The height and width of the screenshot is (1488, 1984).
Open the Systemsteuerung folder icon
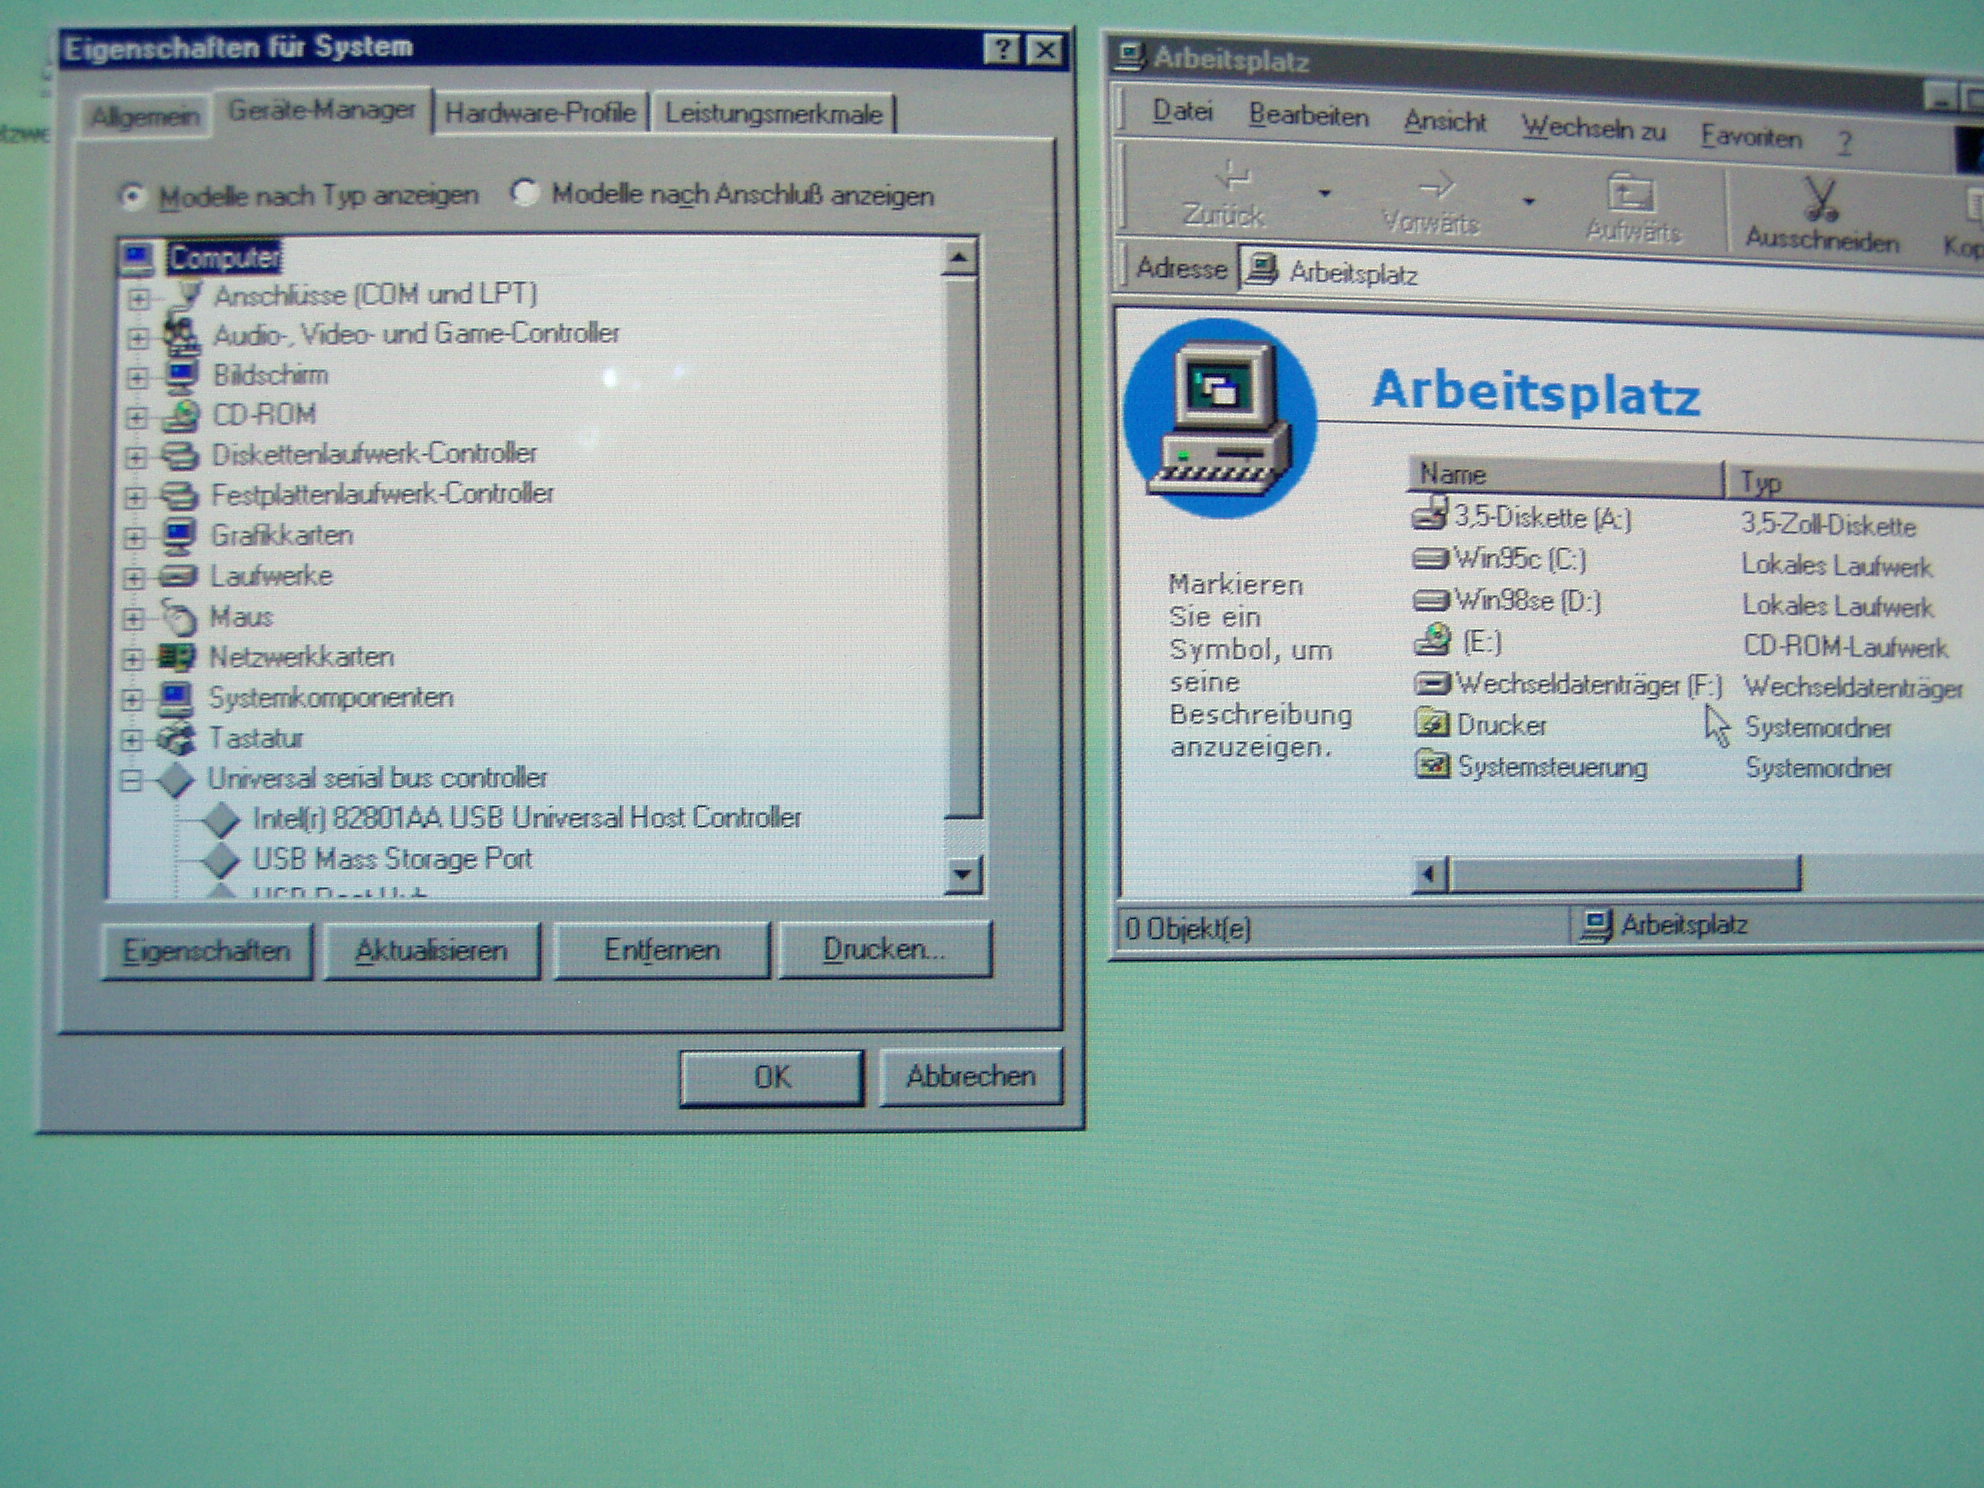(1432, 765)
